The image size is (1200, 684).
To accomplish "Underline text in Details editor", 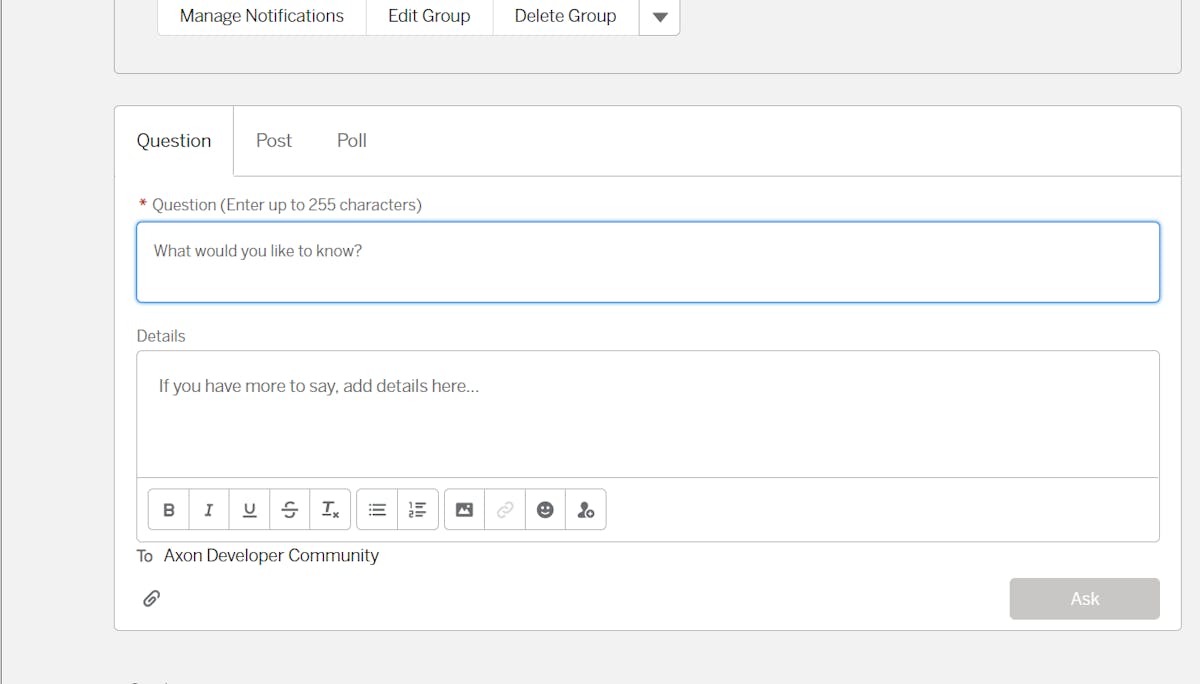I will point(249,510).
